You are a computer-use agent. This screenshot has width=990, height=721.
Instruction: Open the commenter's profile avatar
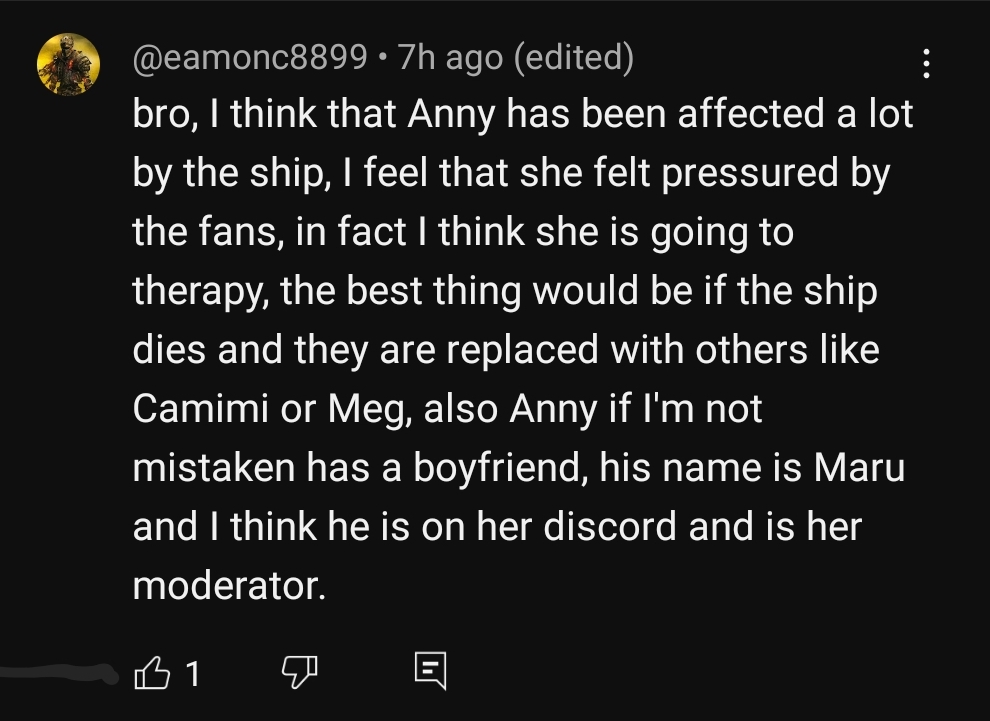[x=68, y=65]
